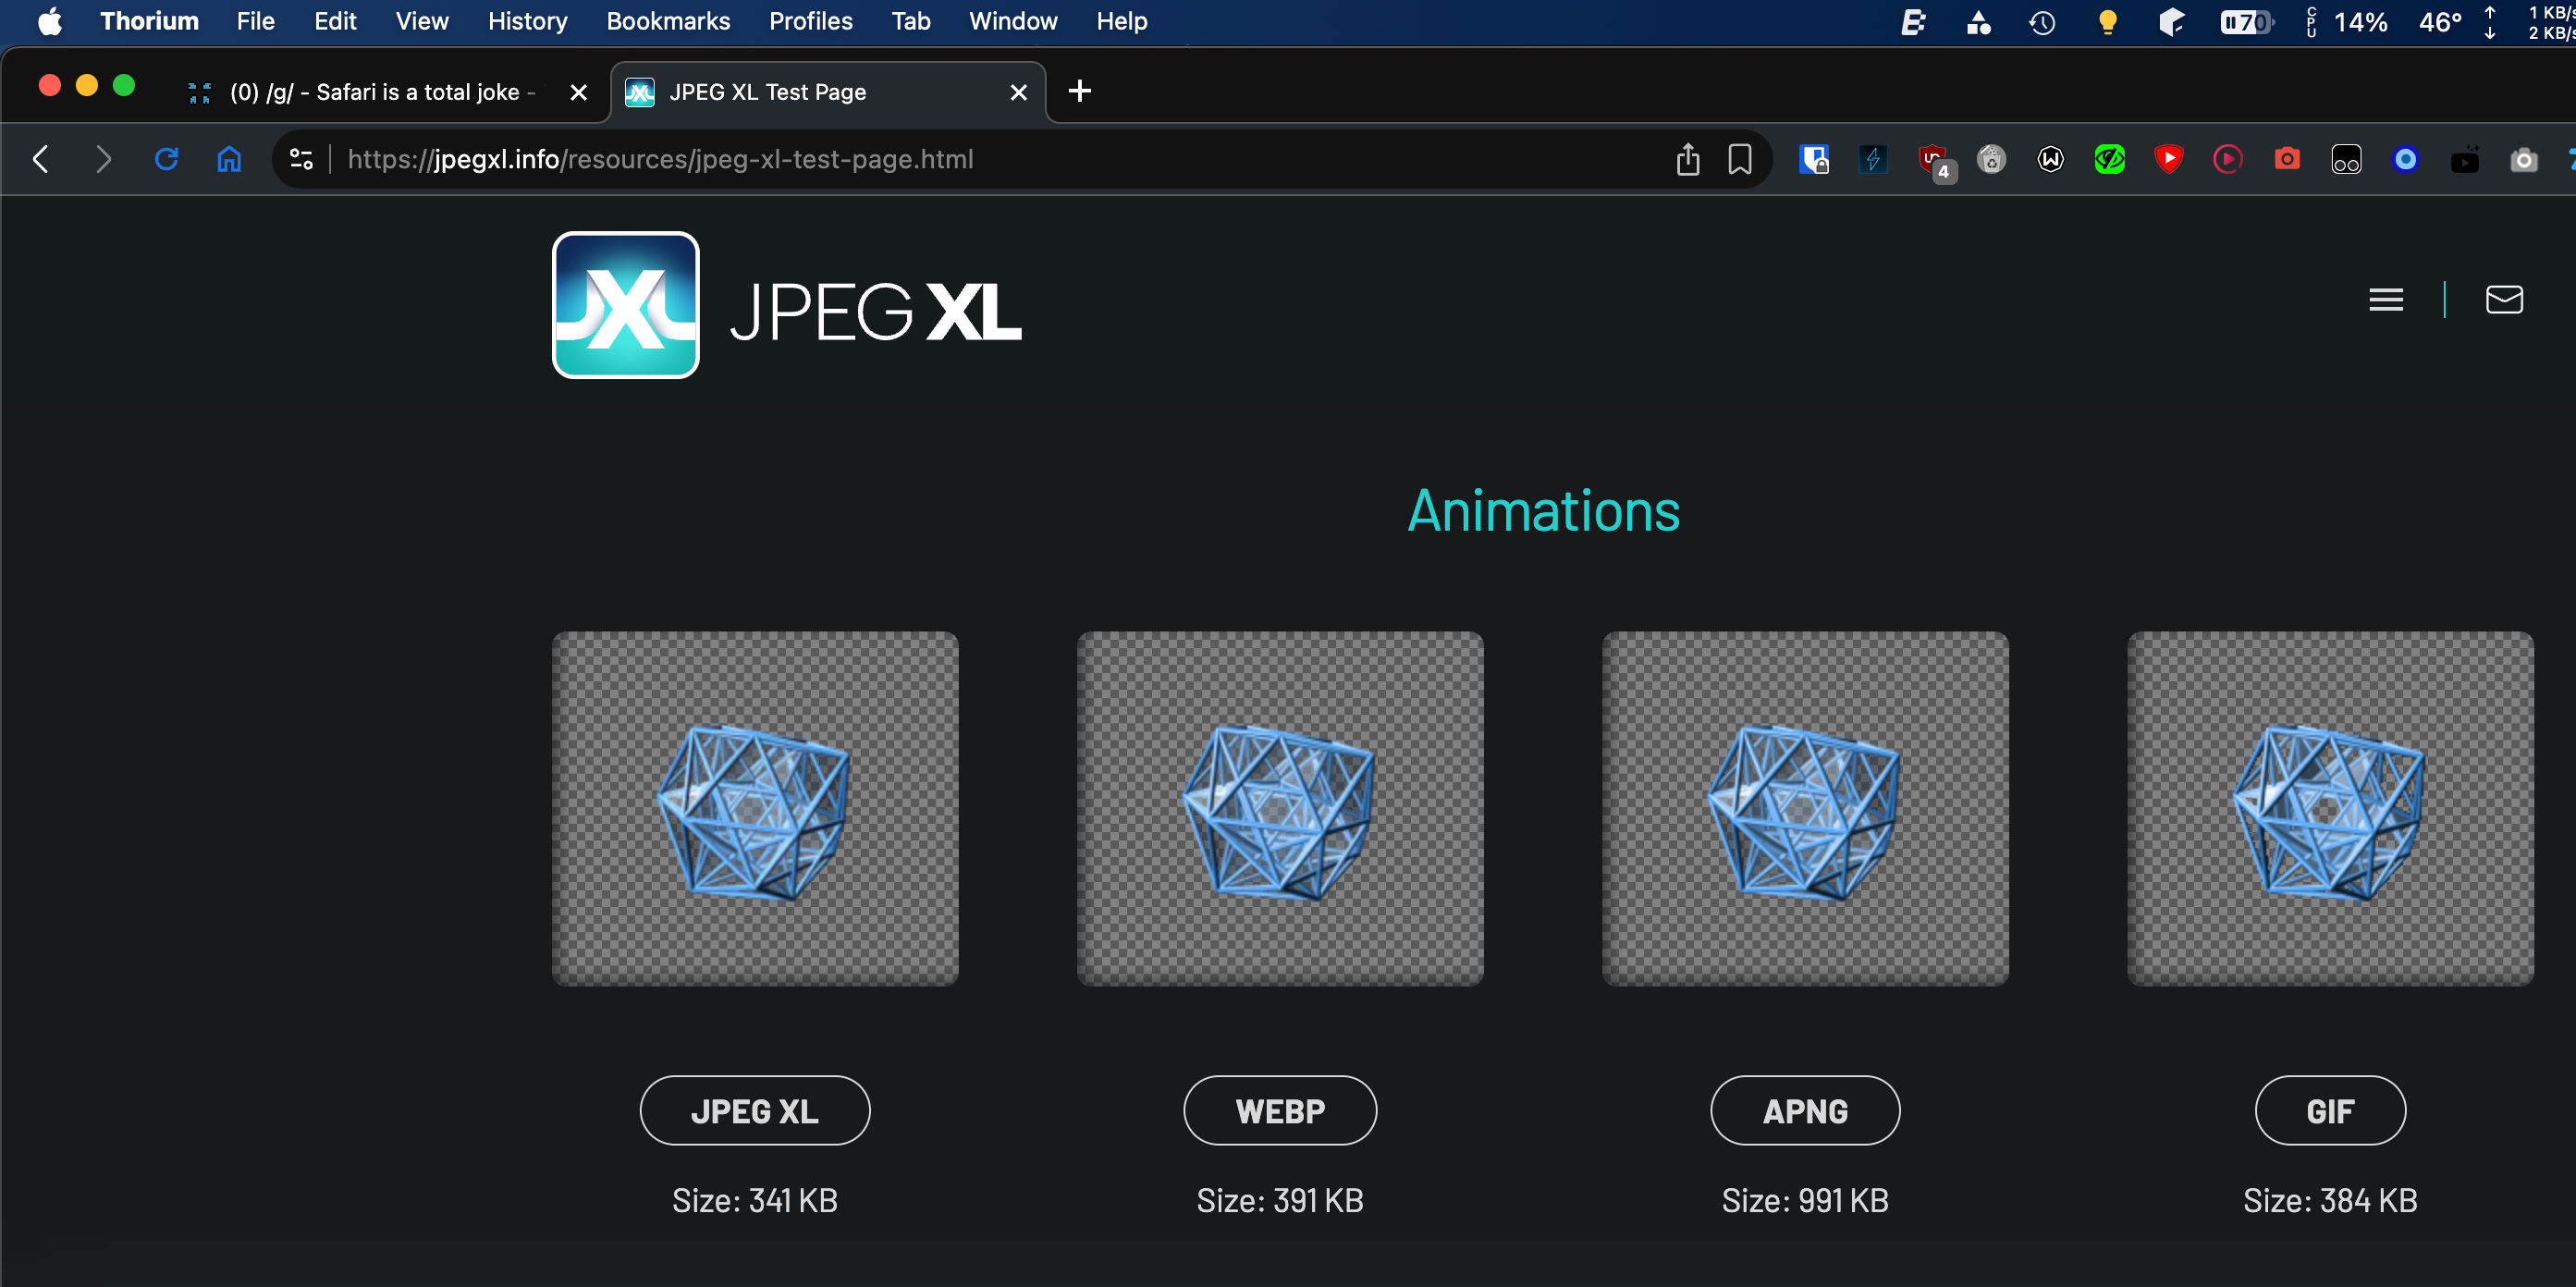
Task: Click the APNG format button
Action: click(1805, 1110)
